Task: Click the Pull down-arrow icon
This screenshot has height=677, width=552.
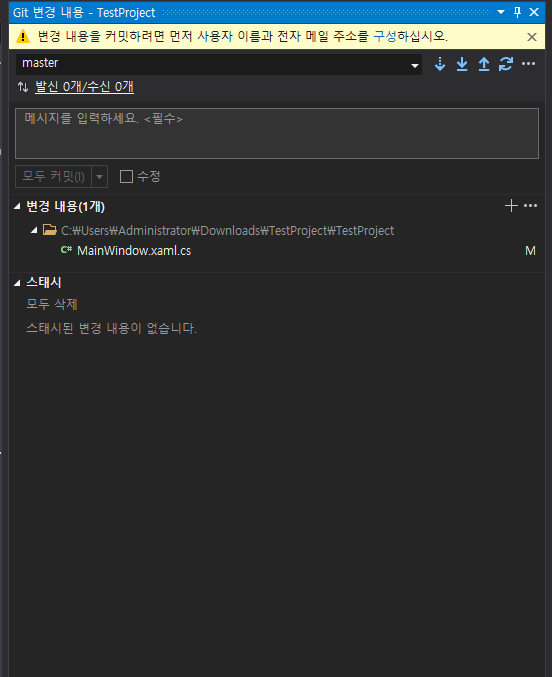Action: [462, 64]
